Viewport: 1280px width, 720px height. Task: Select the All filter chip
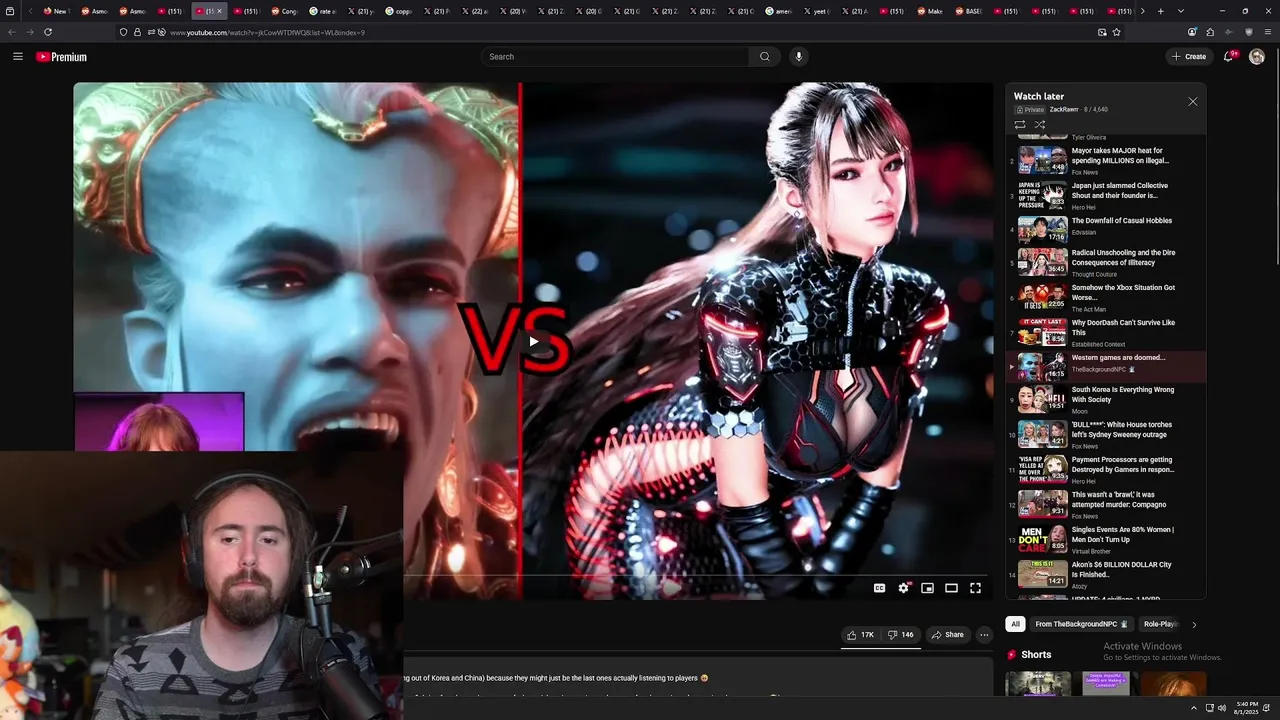1015,624
